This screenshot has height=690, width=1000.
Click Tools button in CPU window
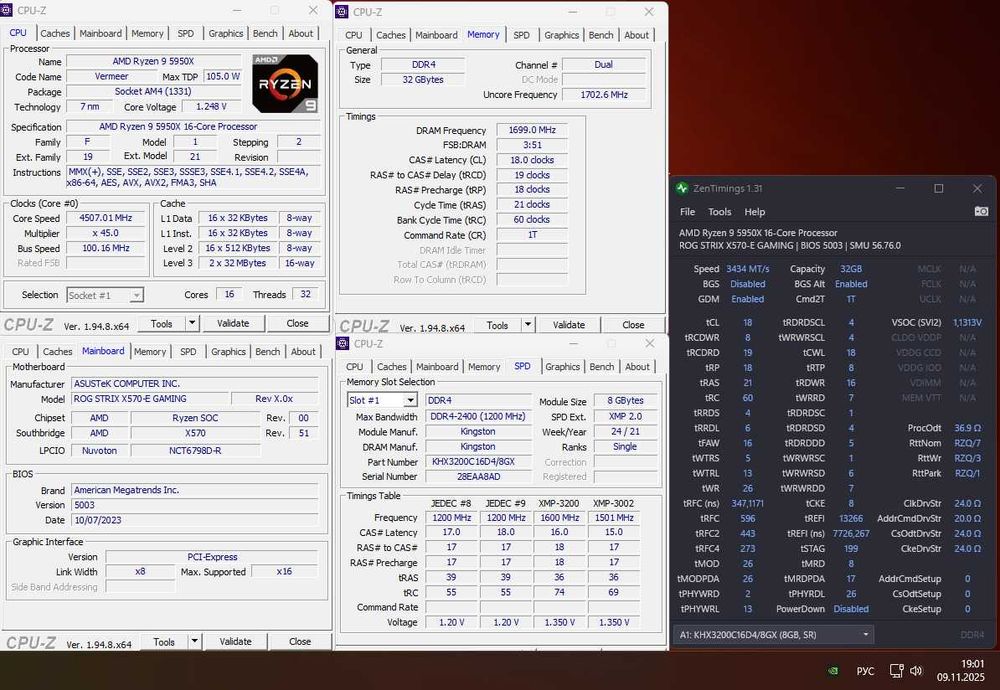point(161,323)
